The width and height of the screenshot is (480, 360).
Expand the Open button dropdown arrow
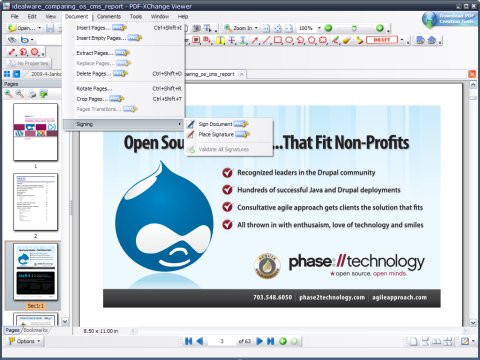[x=40, y=28]
